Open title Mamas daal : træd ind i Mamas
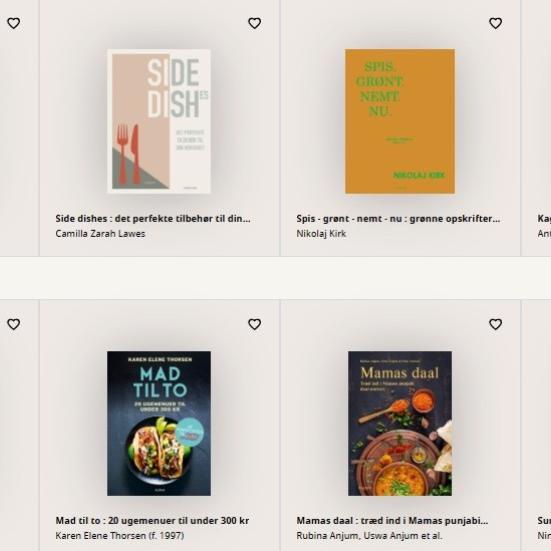The image size is (551, 551). coord(392,520)
